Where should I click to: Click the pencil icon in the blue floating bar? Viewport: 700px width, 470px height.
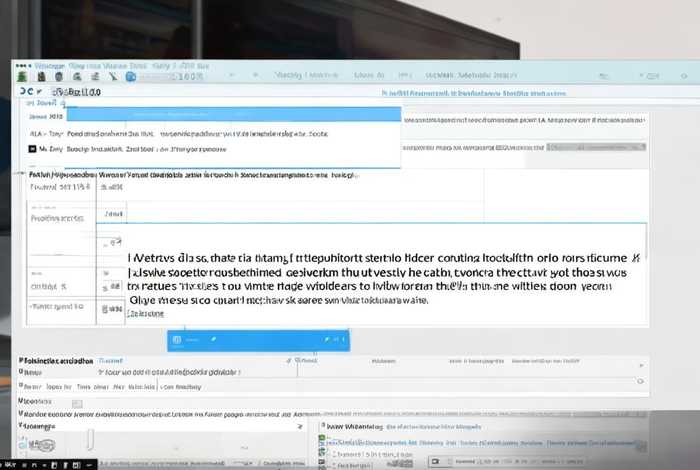coord(213,340)
